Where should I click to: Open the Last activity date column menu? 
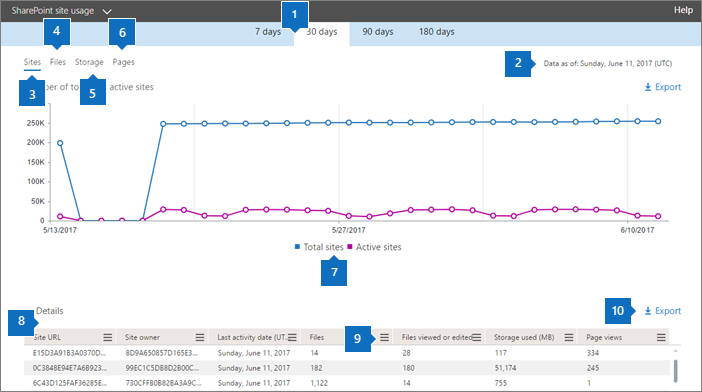(x=292, y=337)
